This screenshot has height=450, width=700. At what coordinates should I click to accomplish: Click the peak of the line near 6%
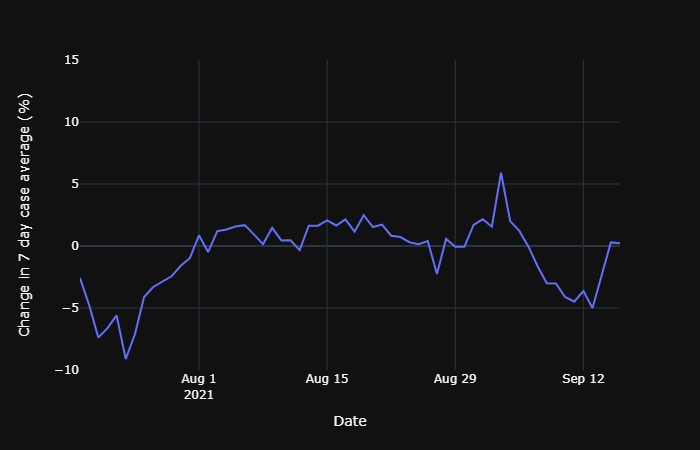point(501,173)
